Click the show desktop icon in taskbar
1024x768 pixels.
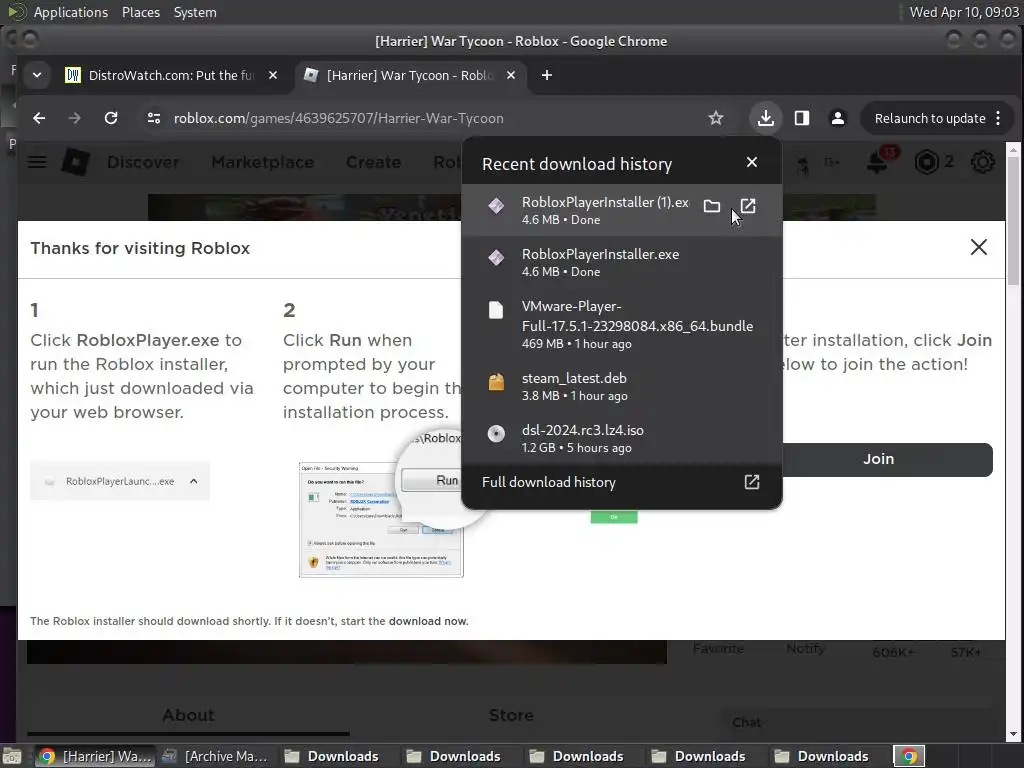tap(12, 756)
